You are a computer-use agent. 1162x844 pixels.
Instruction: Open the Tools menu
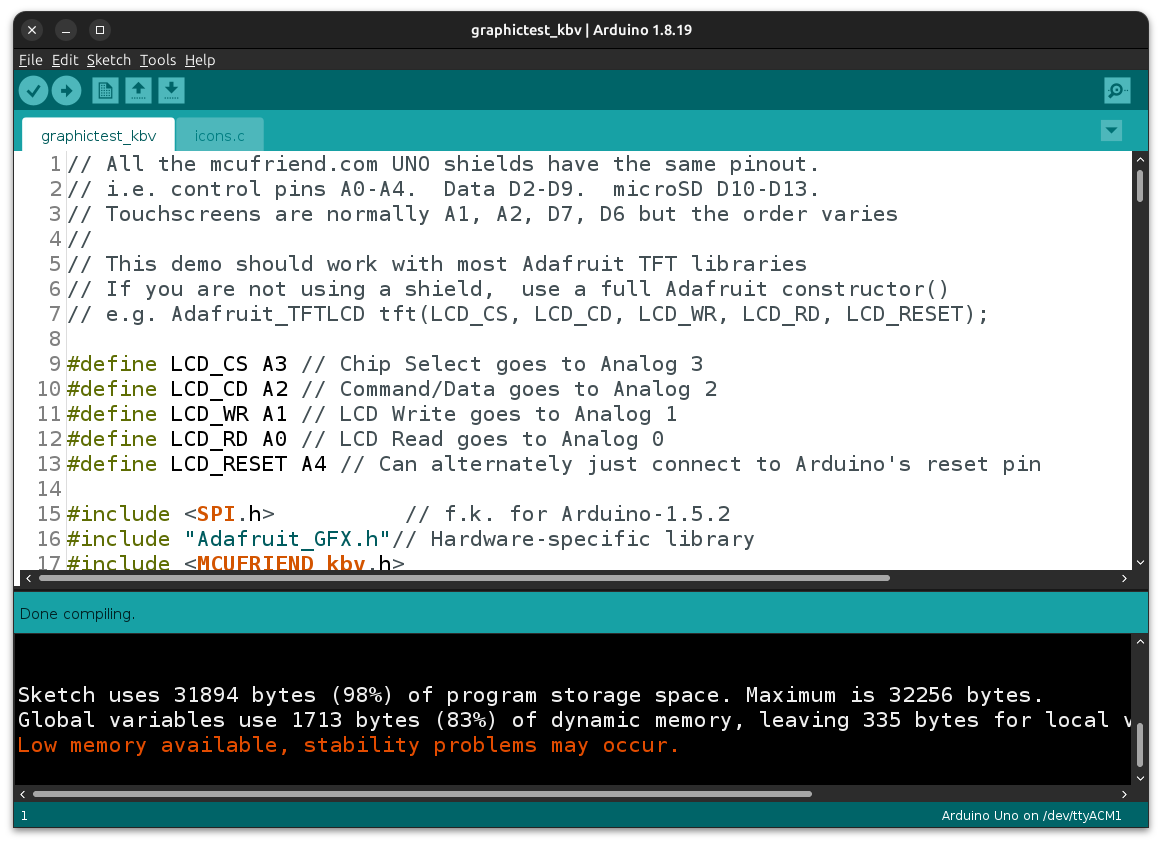point(158,60)
